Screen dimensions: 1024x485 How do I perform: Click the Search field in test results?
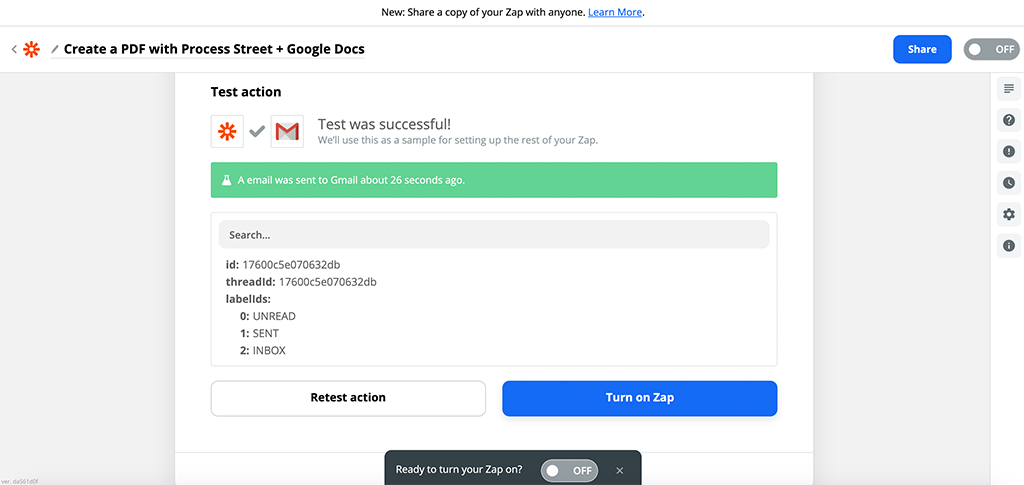click(x=494, y=235)
